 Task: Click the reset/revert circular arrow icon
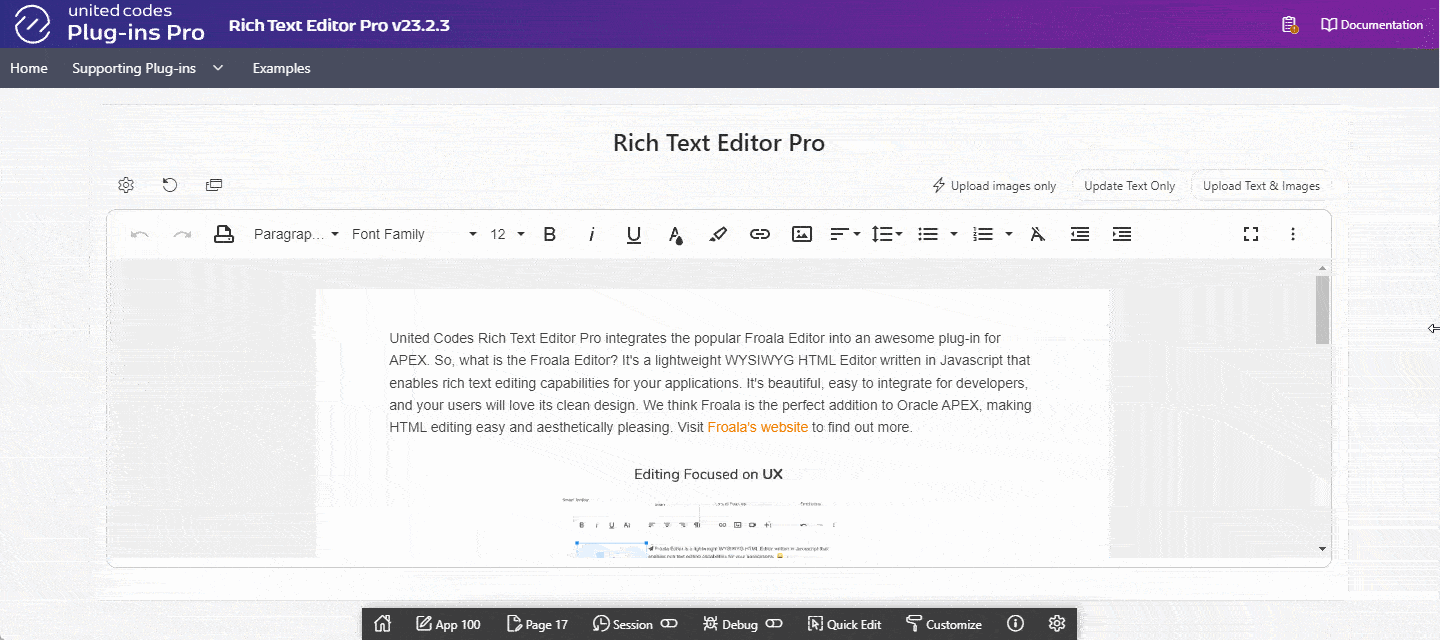tap(170, 185)
